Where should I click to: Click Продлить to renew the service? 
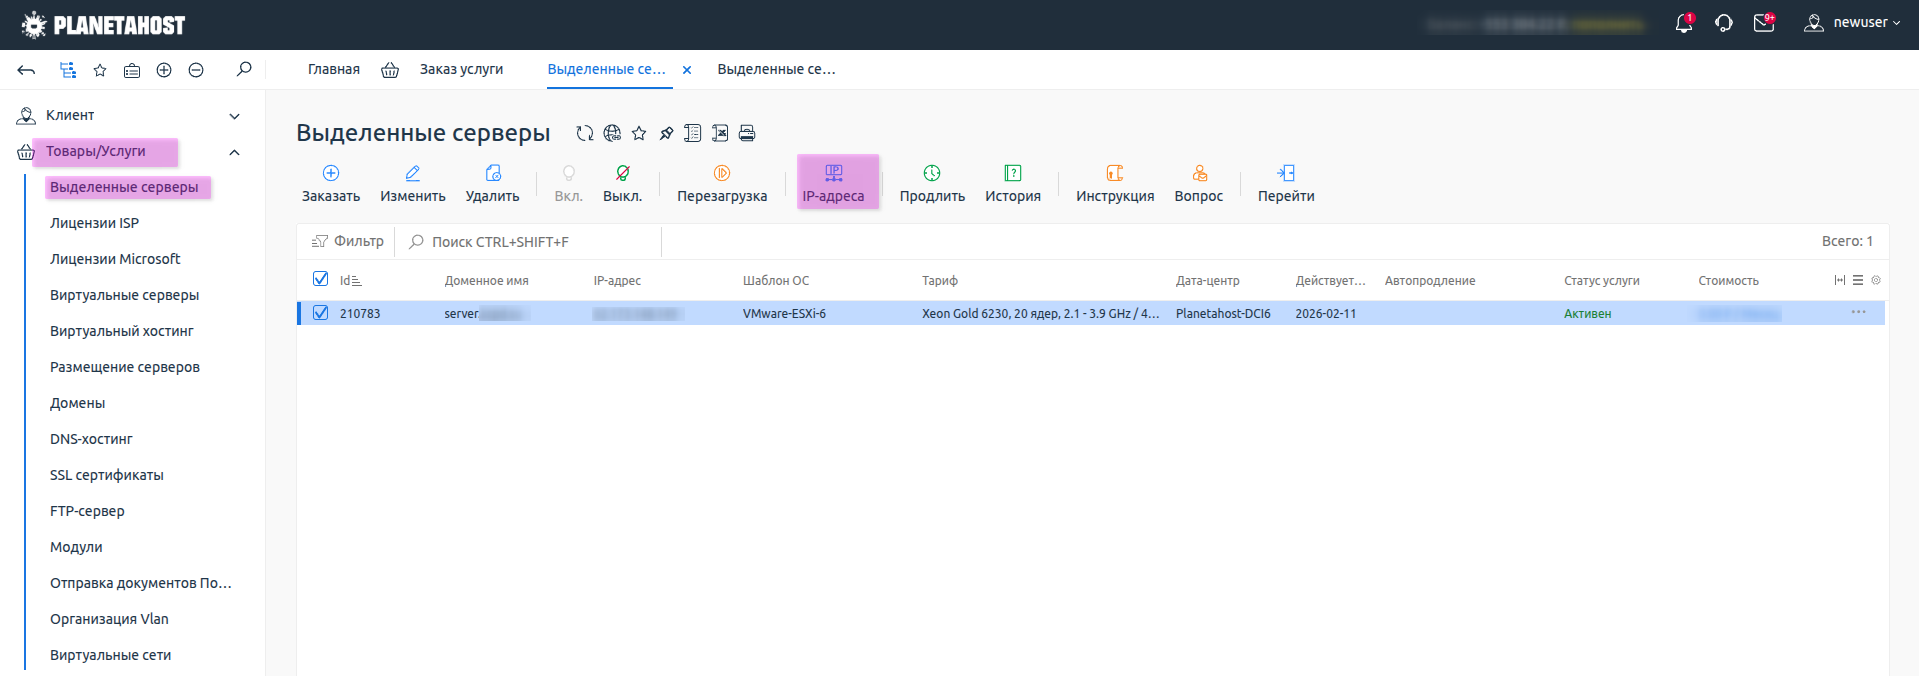[x=932, y=183]
